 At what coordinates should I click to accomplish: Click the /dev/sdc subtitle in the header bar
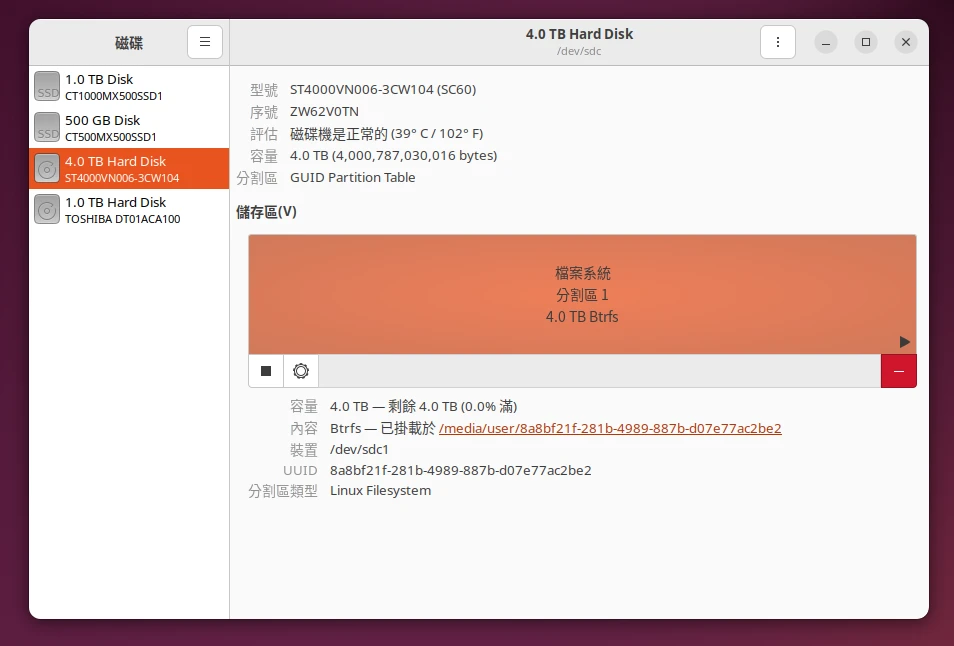[x=579, y=51]
